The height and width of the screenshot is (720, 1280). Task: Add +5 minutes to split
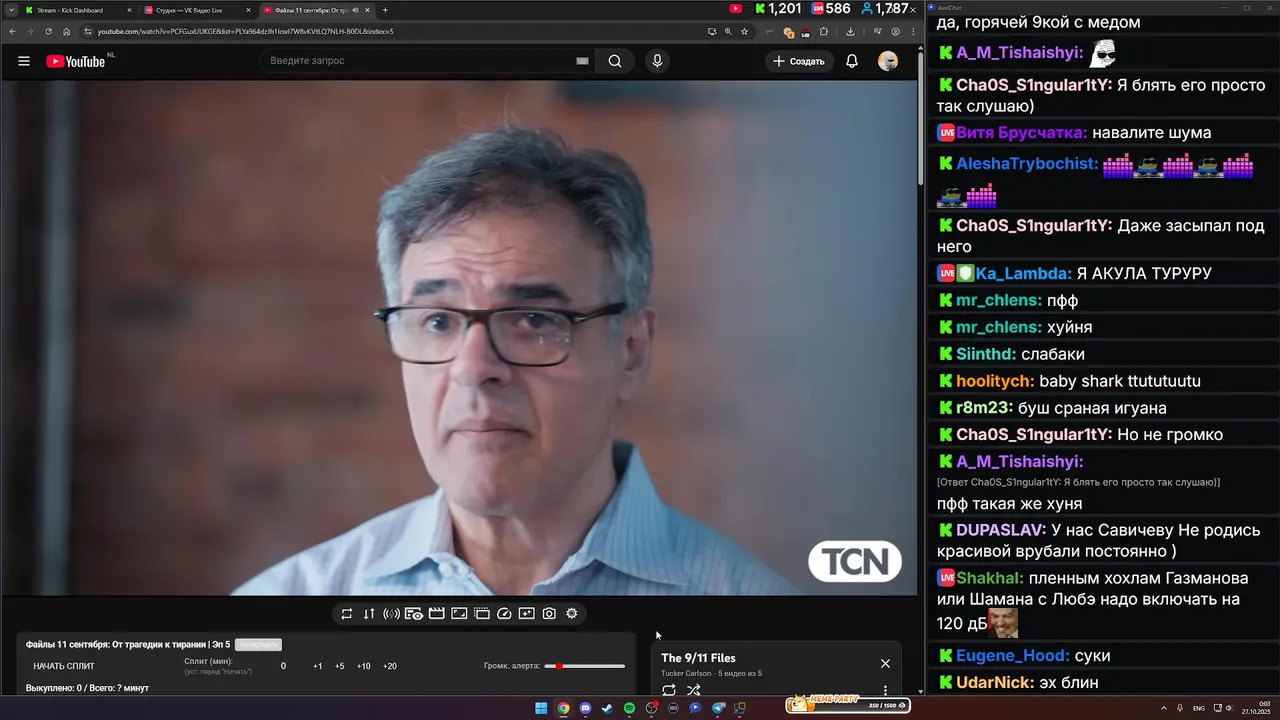click(x=340, y=666)
